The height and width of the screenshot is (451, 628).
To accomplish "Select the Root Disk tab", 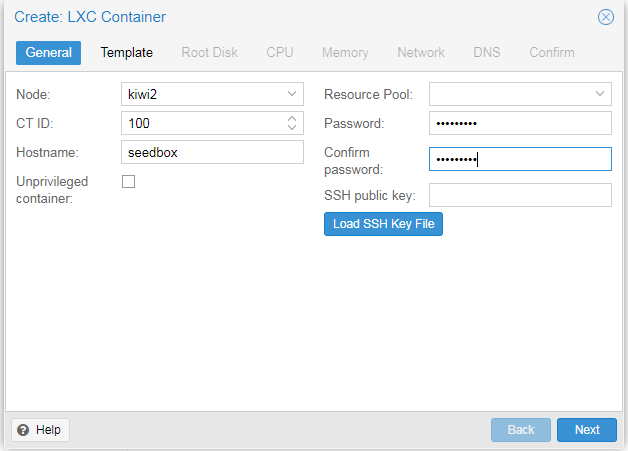I will (x=209, y=52).
